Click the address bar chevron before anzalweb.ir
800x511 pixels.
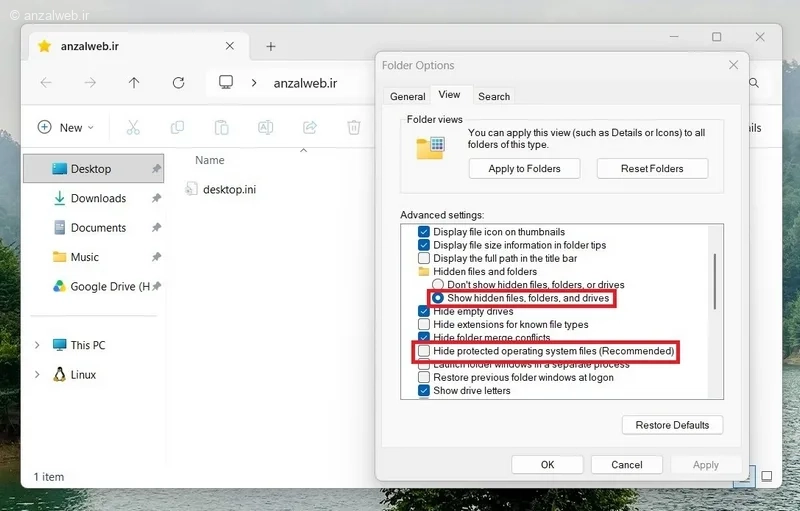pos(254,83)
